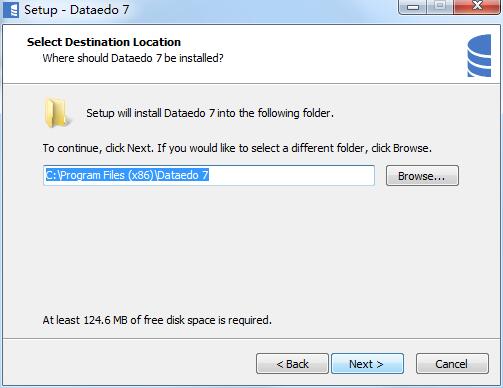Proceed by clicking Next
This screenshot has width=503, height=388.
[x=367, y=364]
